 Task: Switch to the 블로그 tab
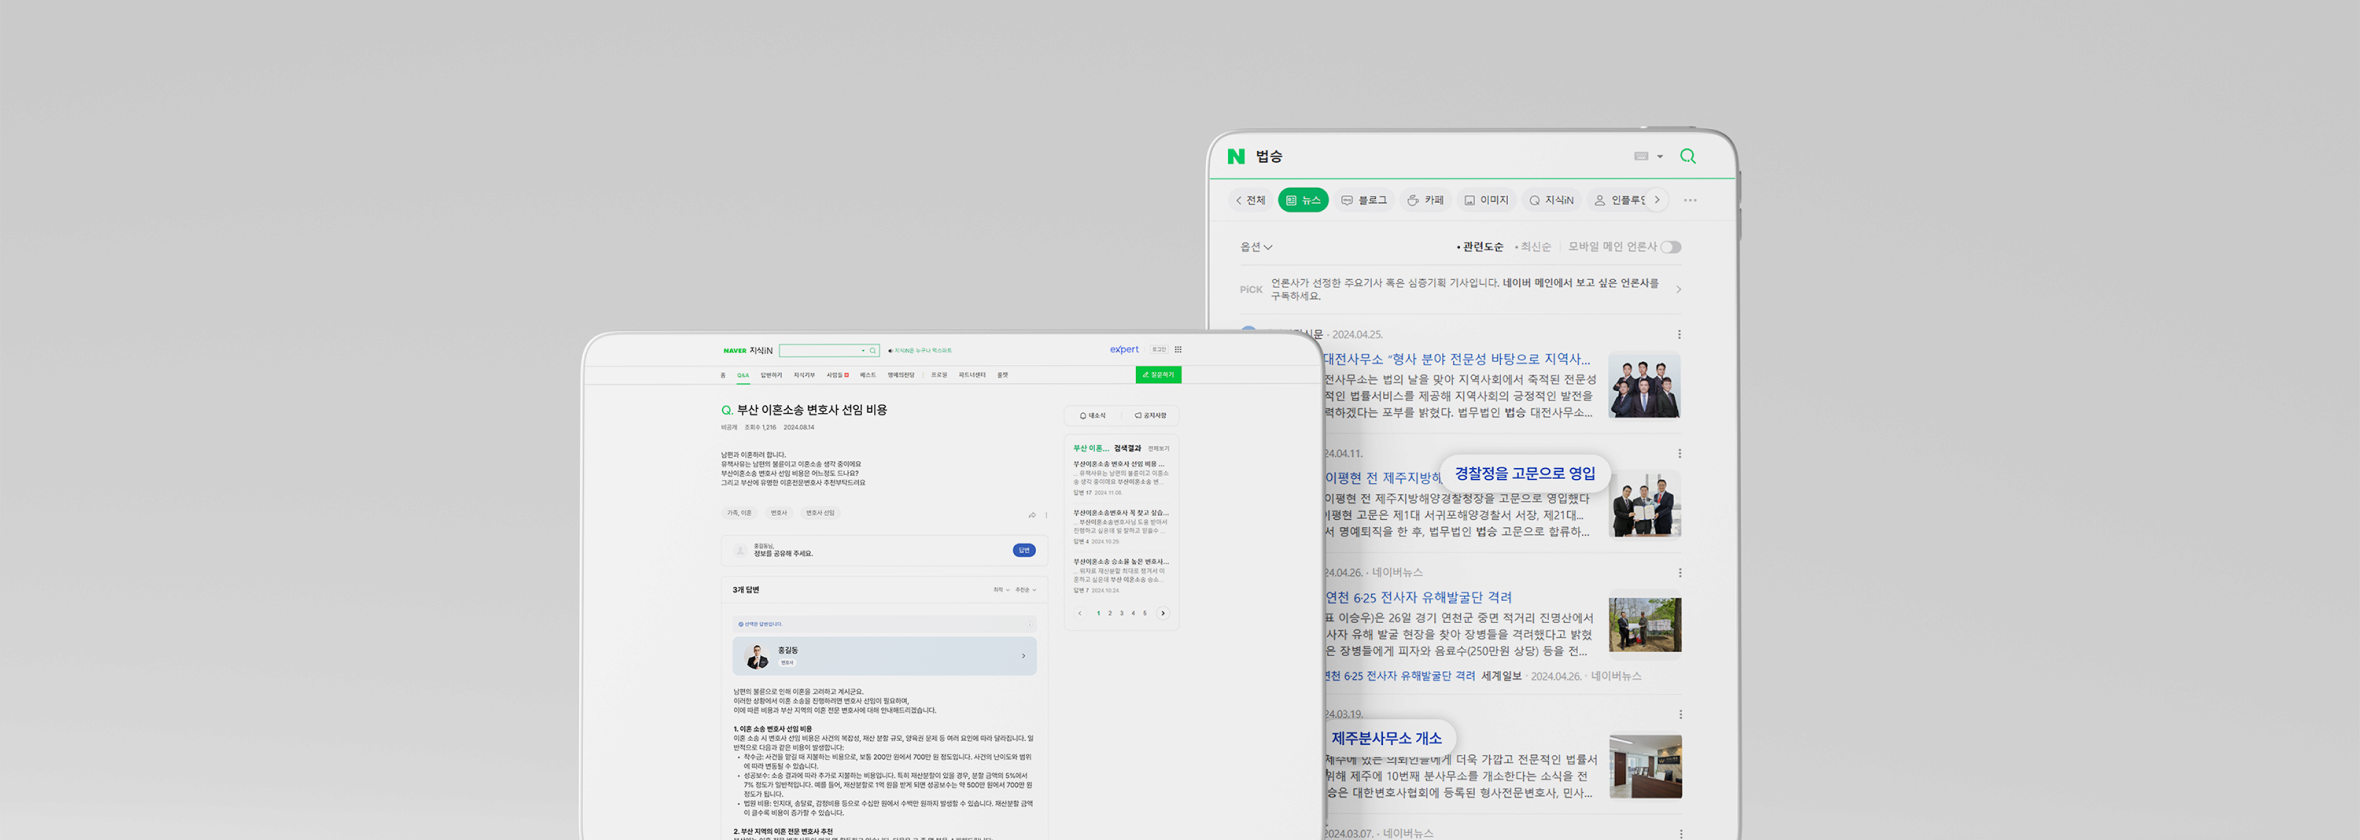(1364, 200)
